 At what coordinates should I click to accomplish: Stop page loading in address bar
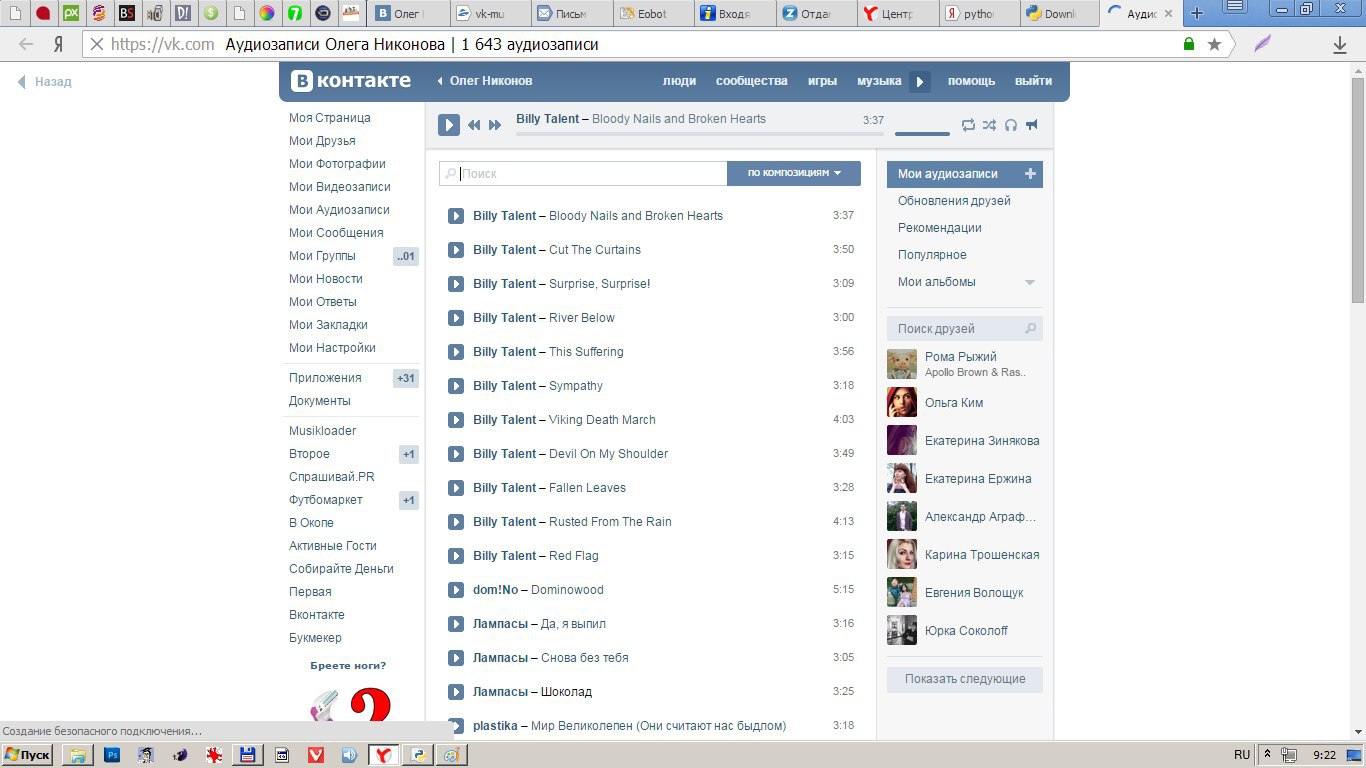point(95,44)
